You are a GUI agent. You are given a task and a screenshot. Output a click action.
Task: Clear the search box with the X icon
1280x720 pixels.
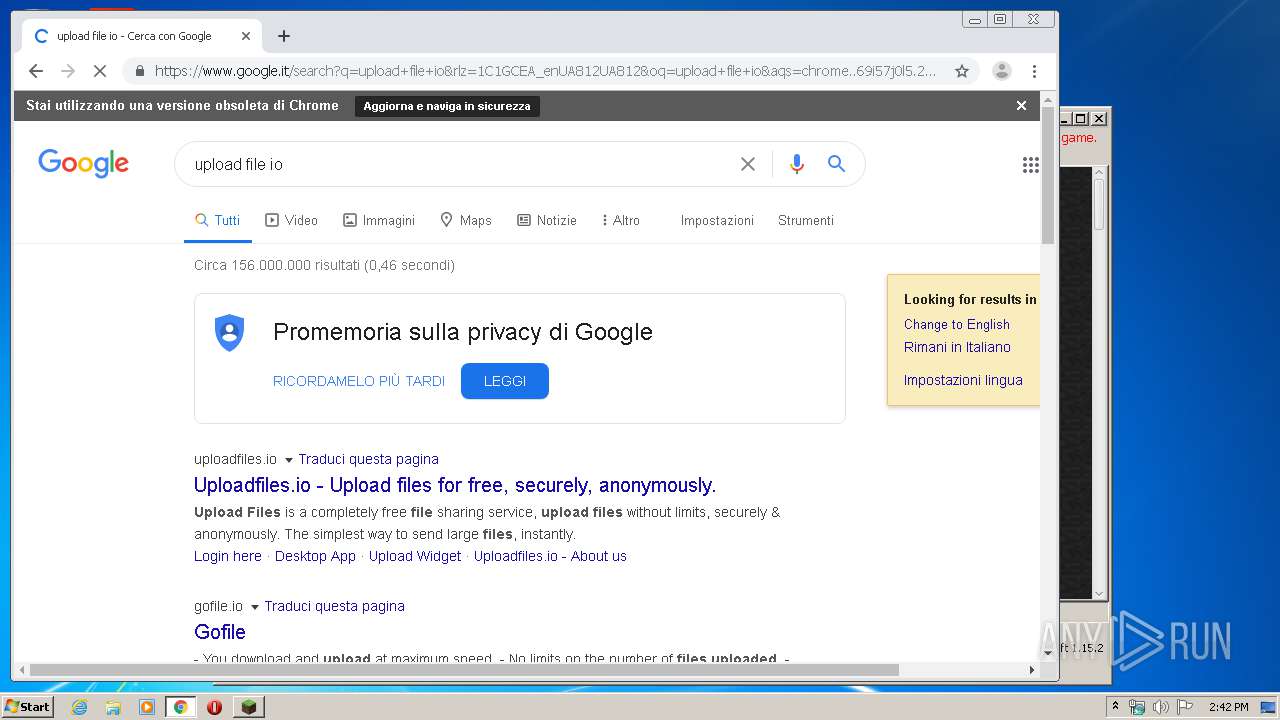tap(747, 164)
